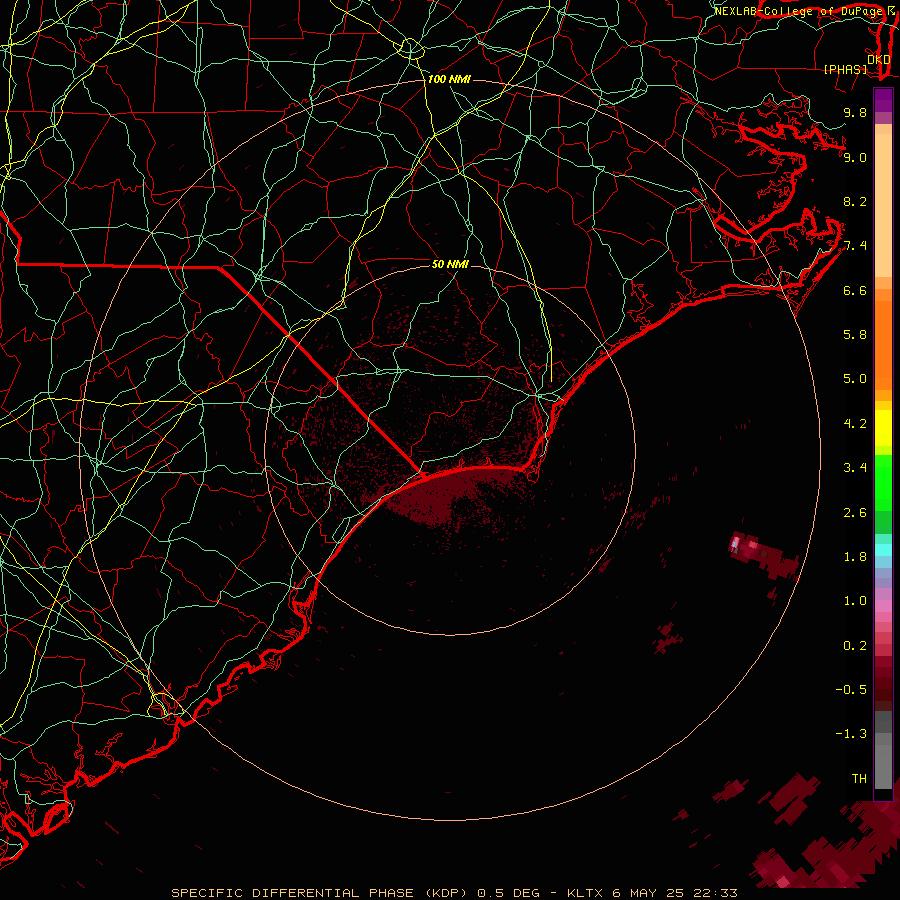Click the DKD label above the color bar
Image resolution: width=900 pixels, height=900 pixels.
tap(879, 60)
